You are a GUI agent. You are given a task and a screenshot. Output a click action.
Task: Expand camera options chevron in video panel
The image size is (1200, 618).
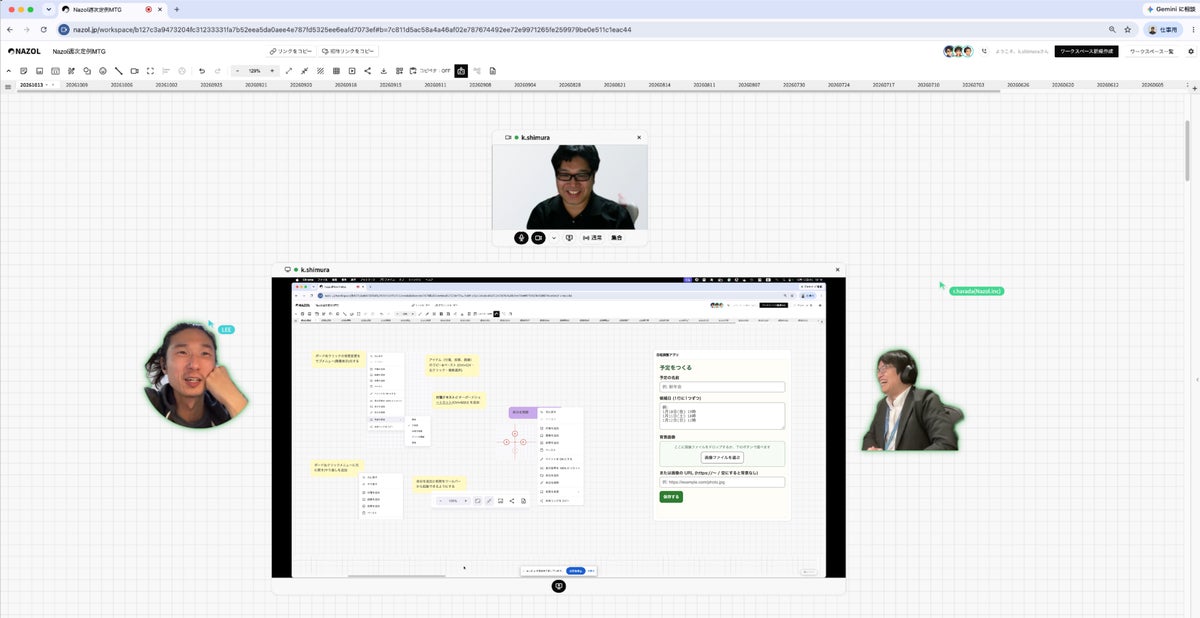point(553,238)
